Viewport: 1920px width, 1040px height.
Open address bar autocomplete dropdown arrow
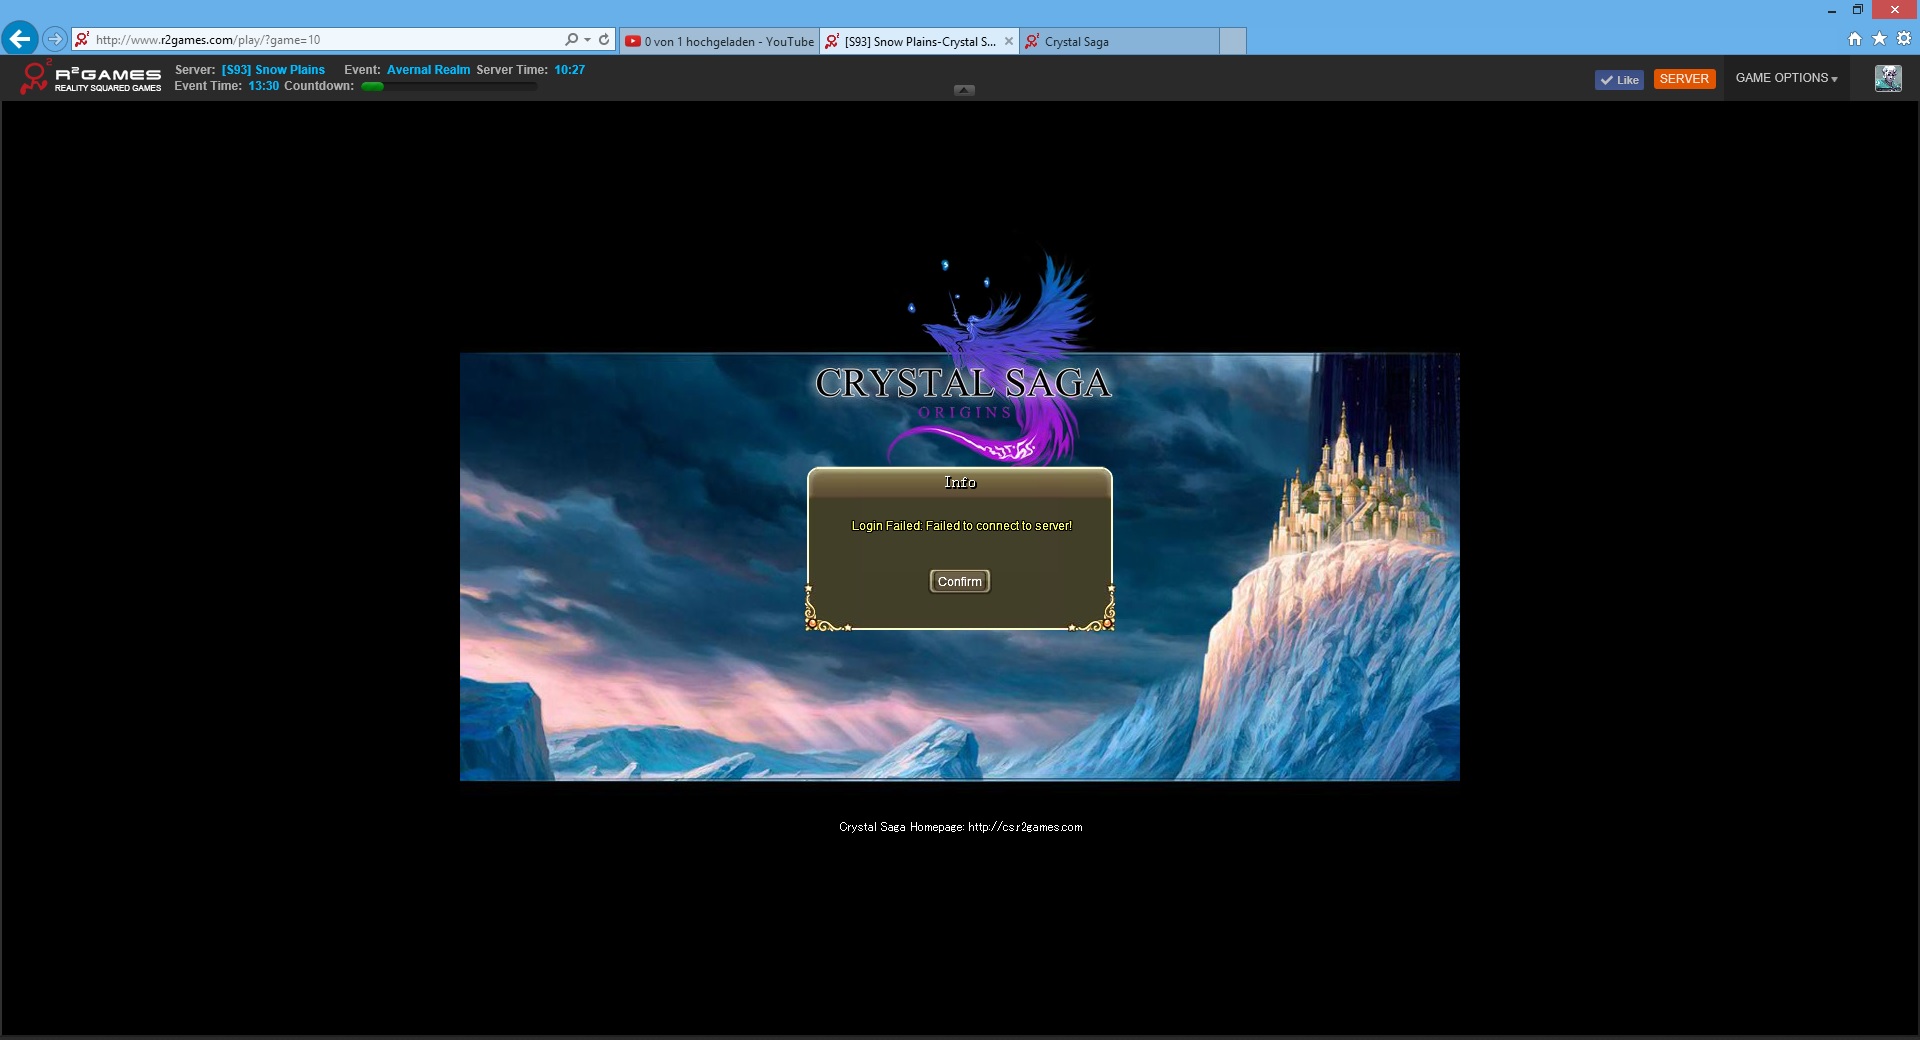click(588, 40)
